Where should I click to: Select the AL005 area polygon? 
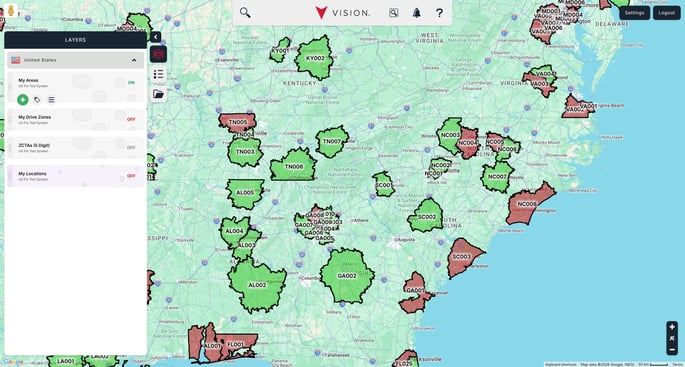click(x=245, y=193)
